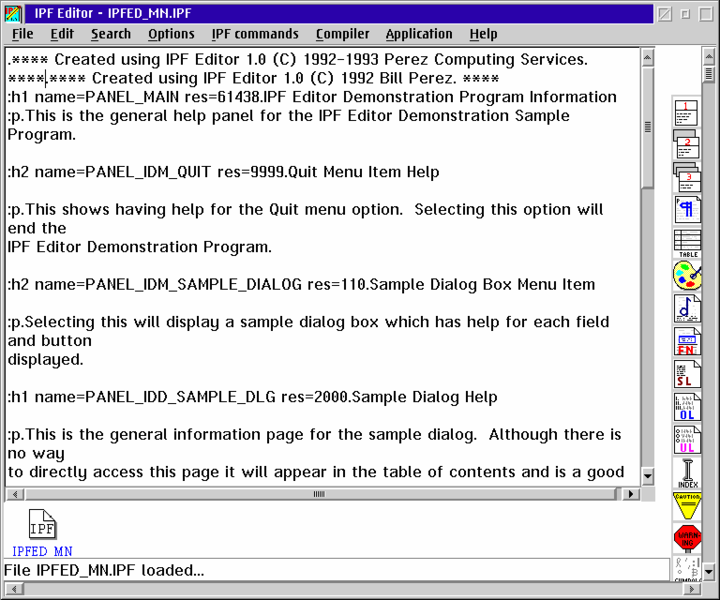This screenshot has width=720, height=600.
Task: Click tool palette scrollbar down arrow
Action: 709,572
